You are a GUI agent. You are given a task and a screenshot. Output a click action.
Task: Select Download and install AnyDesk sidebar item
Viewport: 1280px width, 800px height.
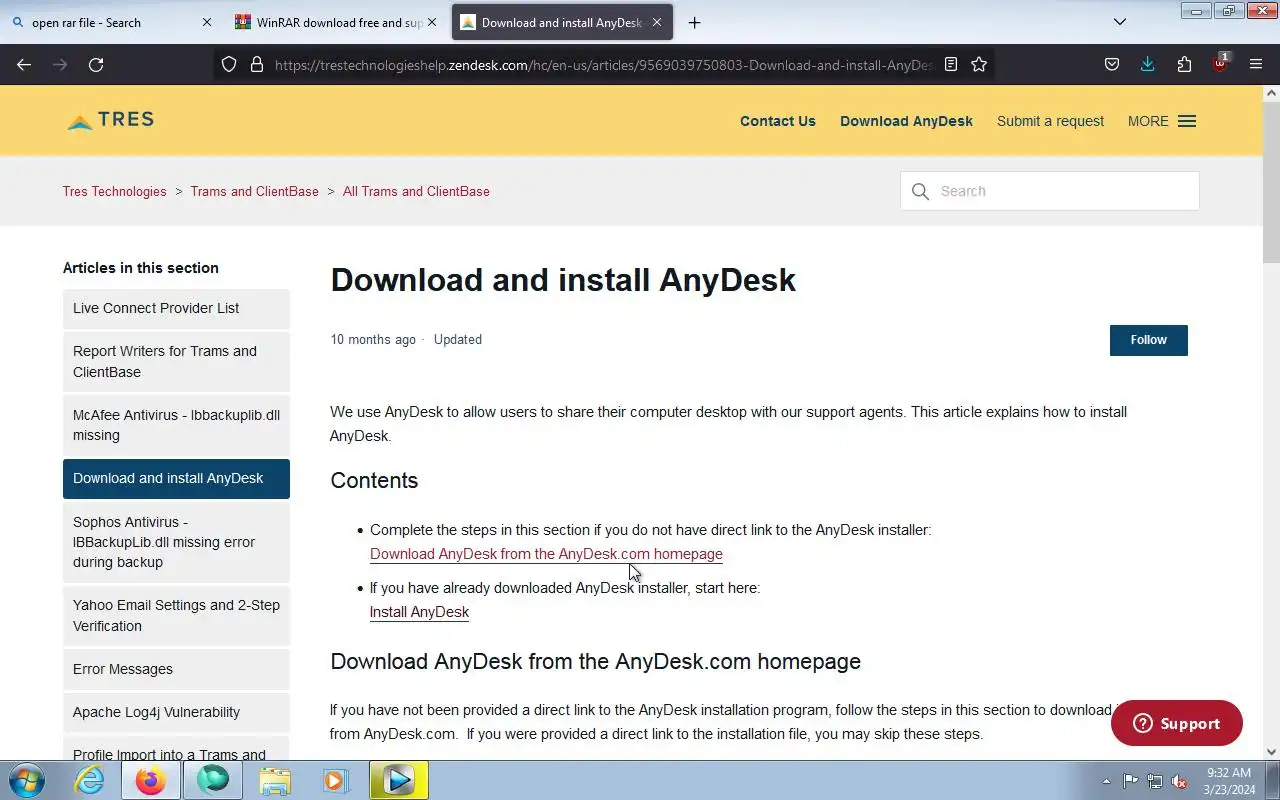click(x=176, y=479)
